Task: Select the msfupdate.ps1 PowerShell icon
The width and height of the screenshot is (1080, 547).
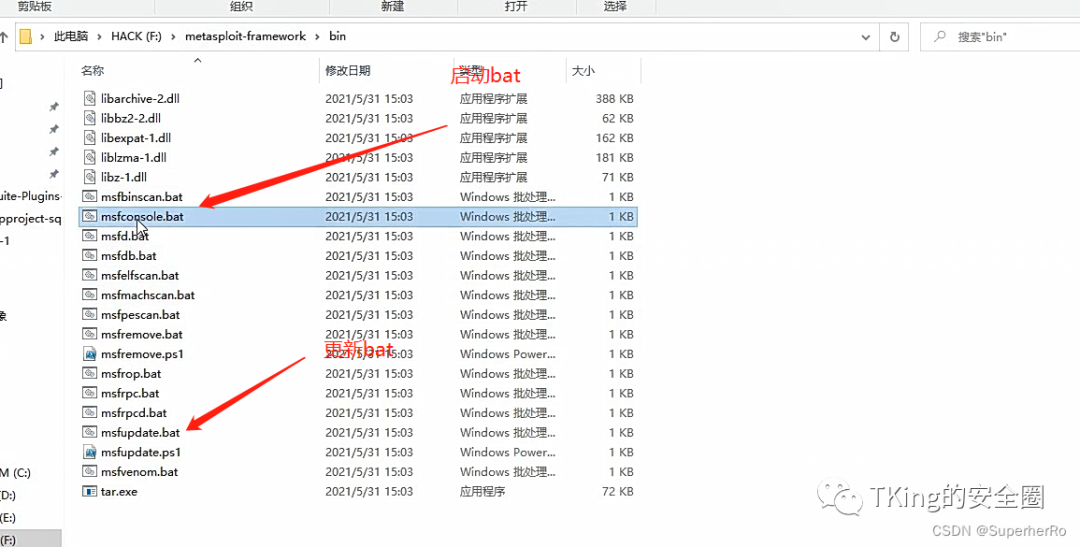Action: [90, 452]
